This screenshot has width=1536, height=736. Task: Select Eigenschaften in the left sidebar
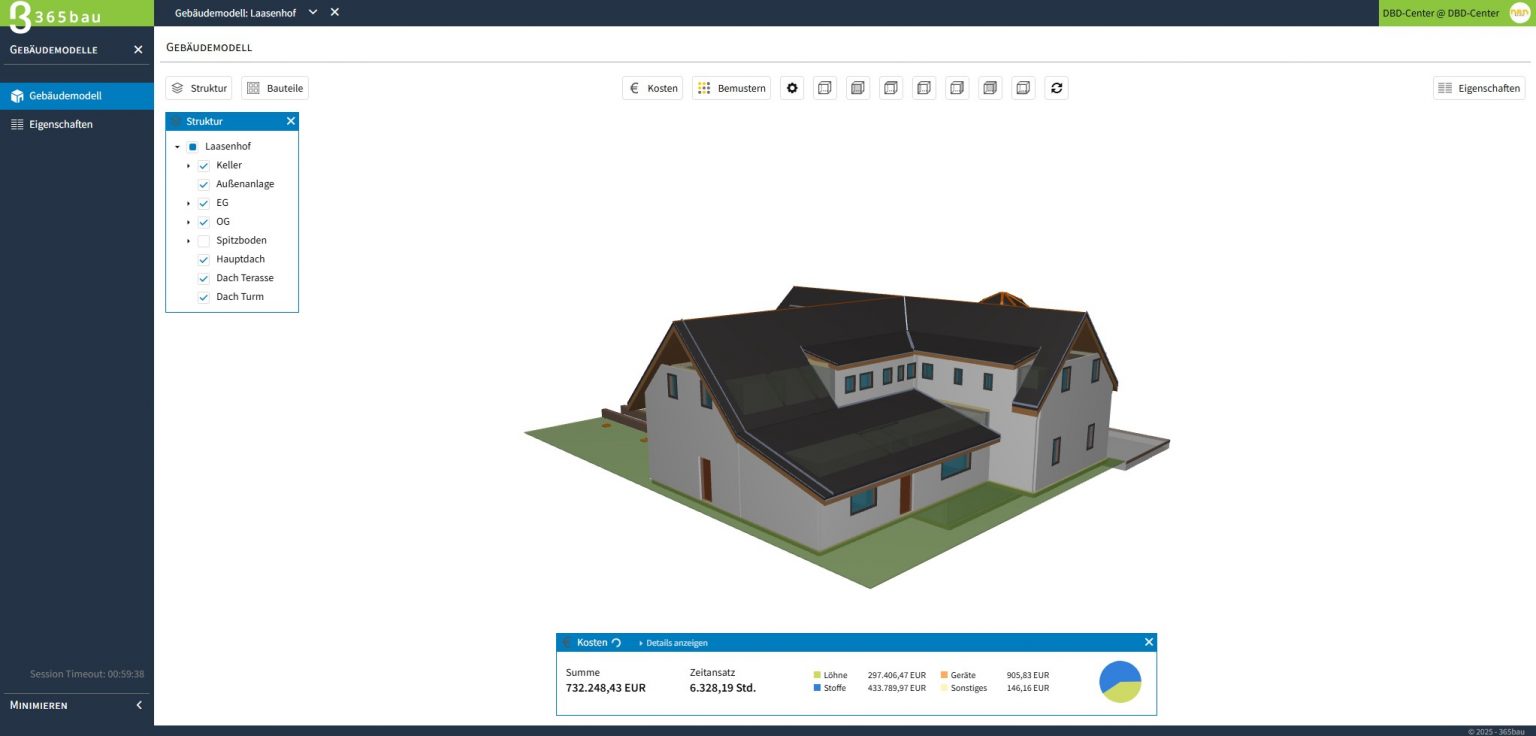click(x=61, y=124)
